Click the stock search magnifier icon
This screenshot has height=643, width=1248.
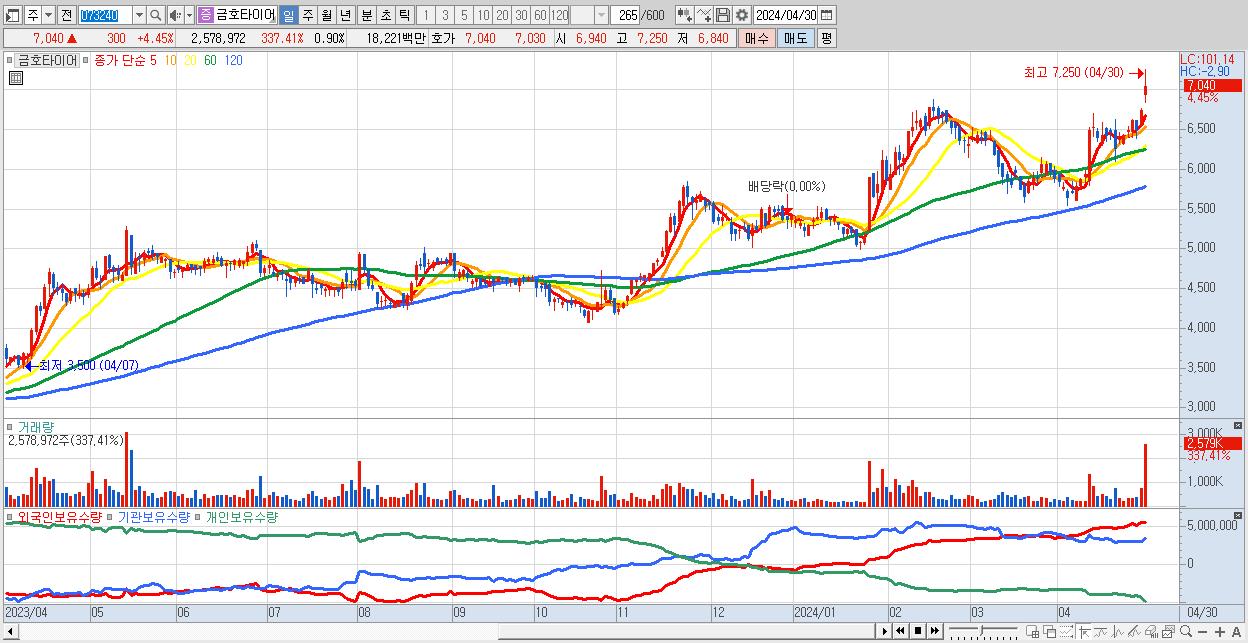click(156, 15)
